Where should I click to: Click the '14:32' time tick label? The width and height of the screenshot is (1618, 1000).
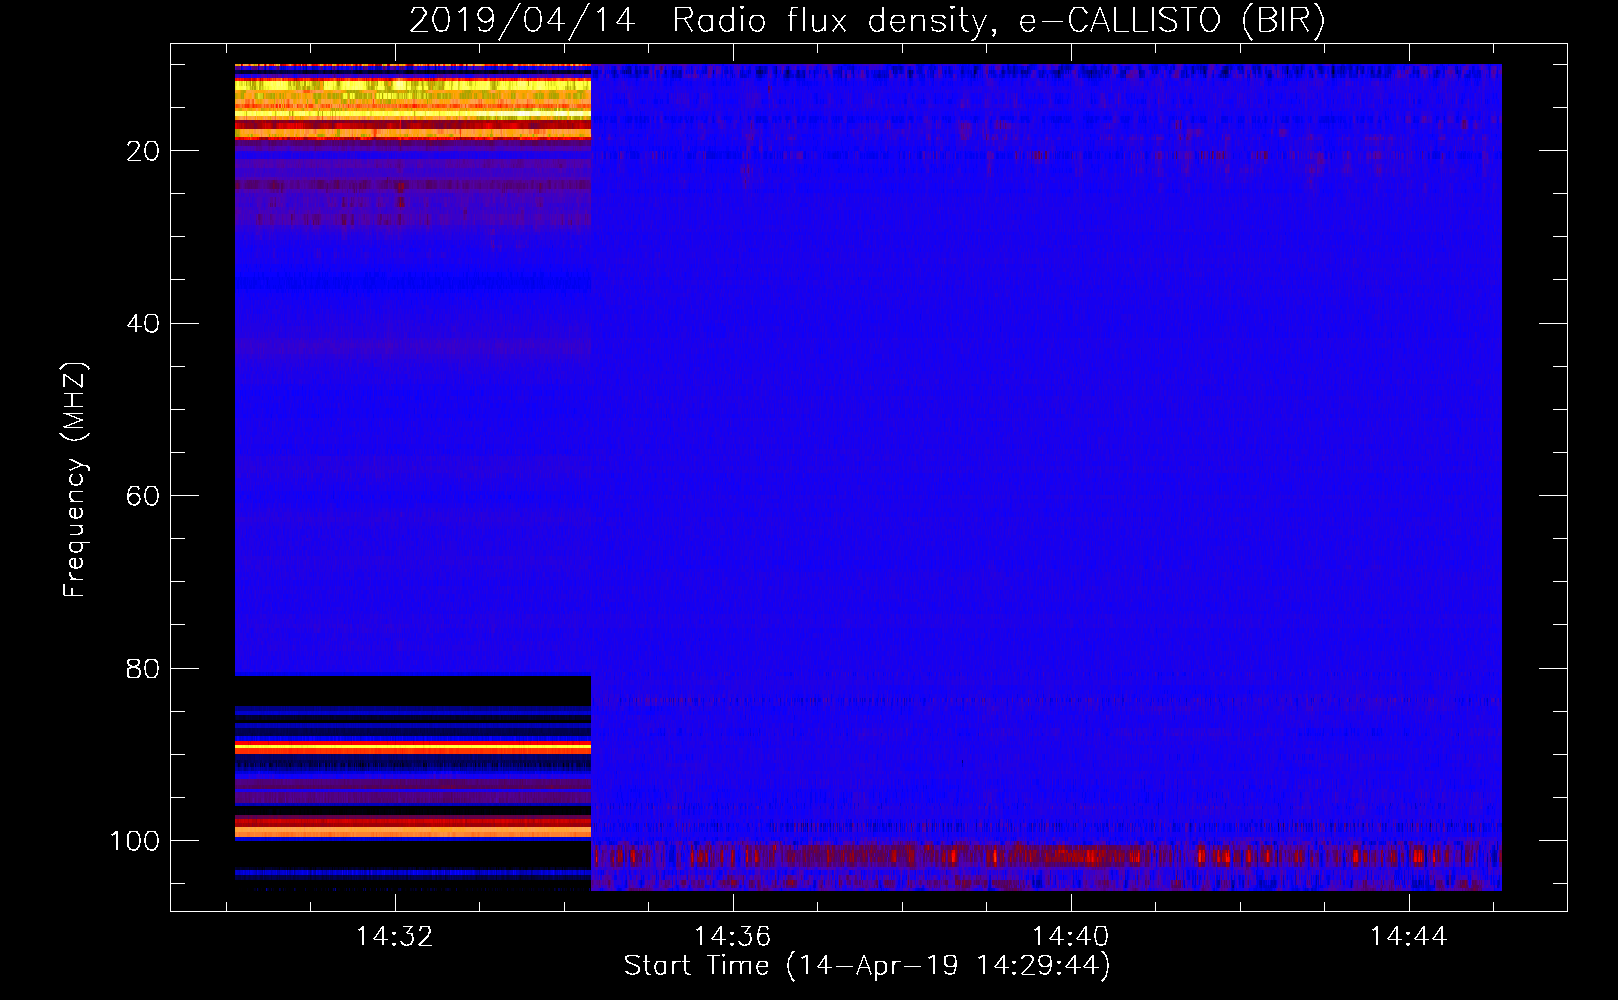click(395, 936)
